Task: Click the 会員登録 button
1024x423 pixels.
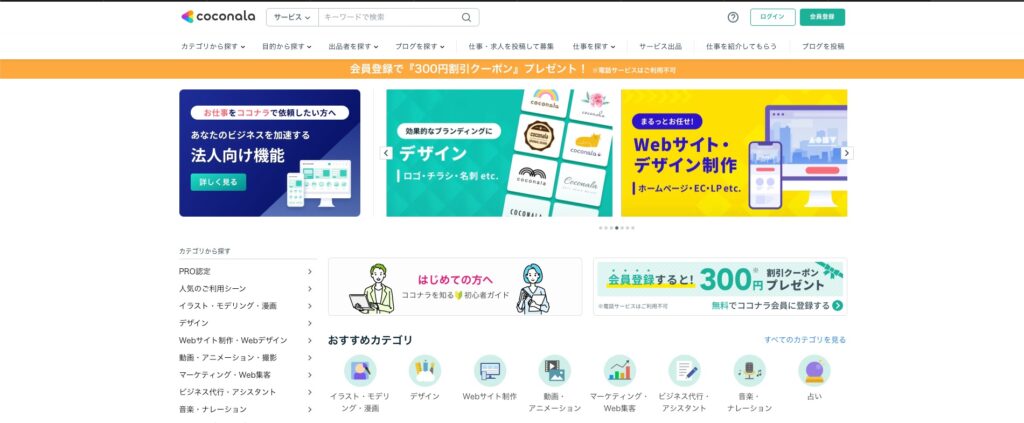Action: [822, 17]
